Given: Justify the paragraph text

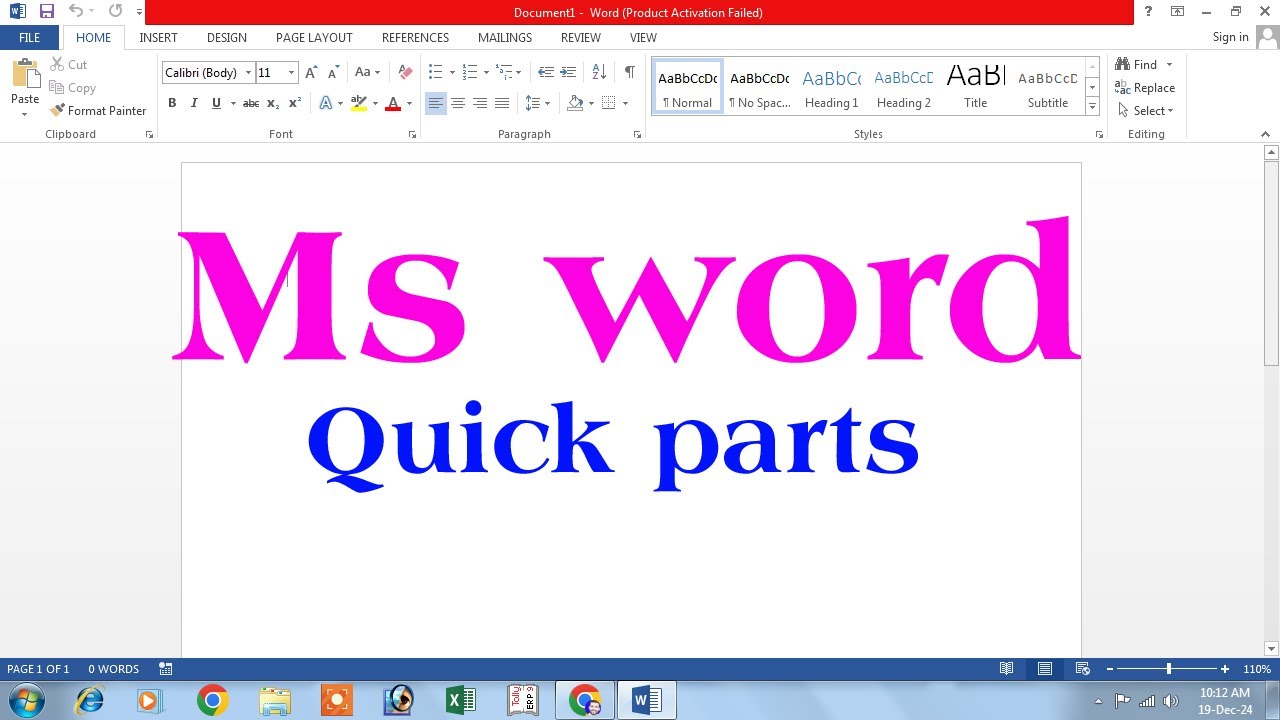Looking at the screenshot, I should coord(502,103).
